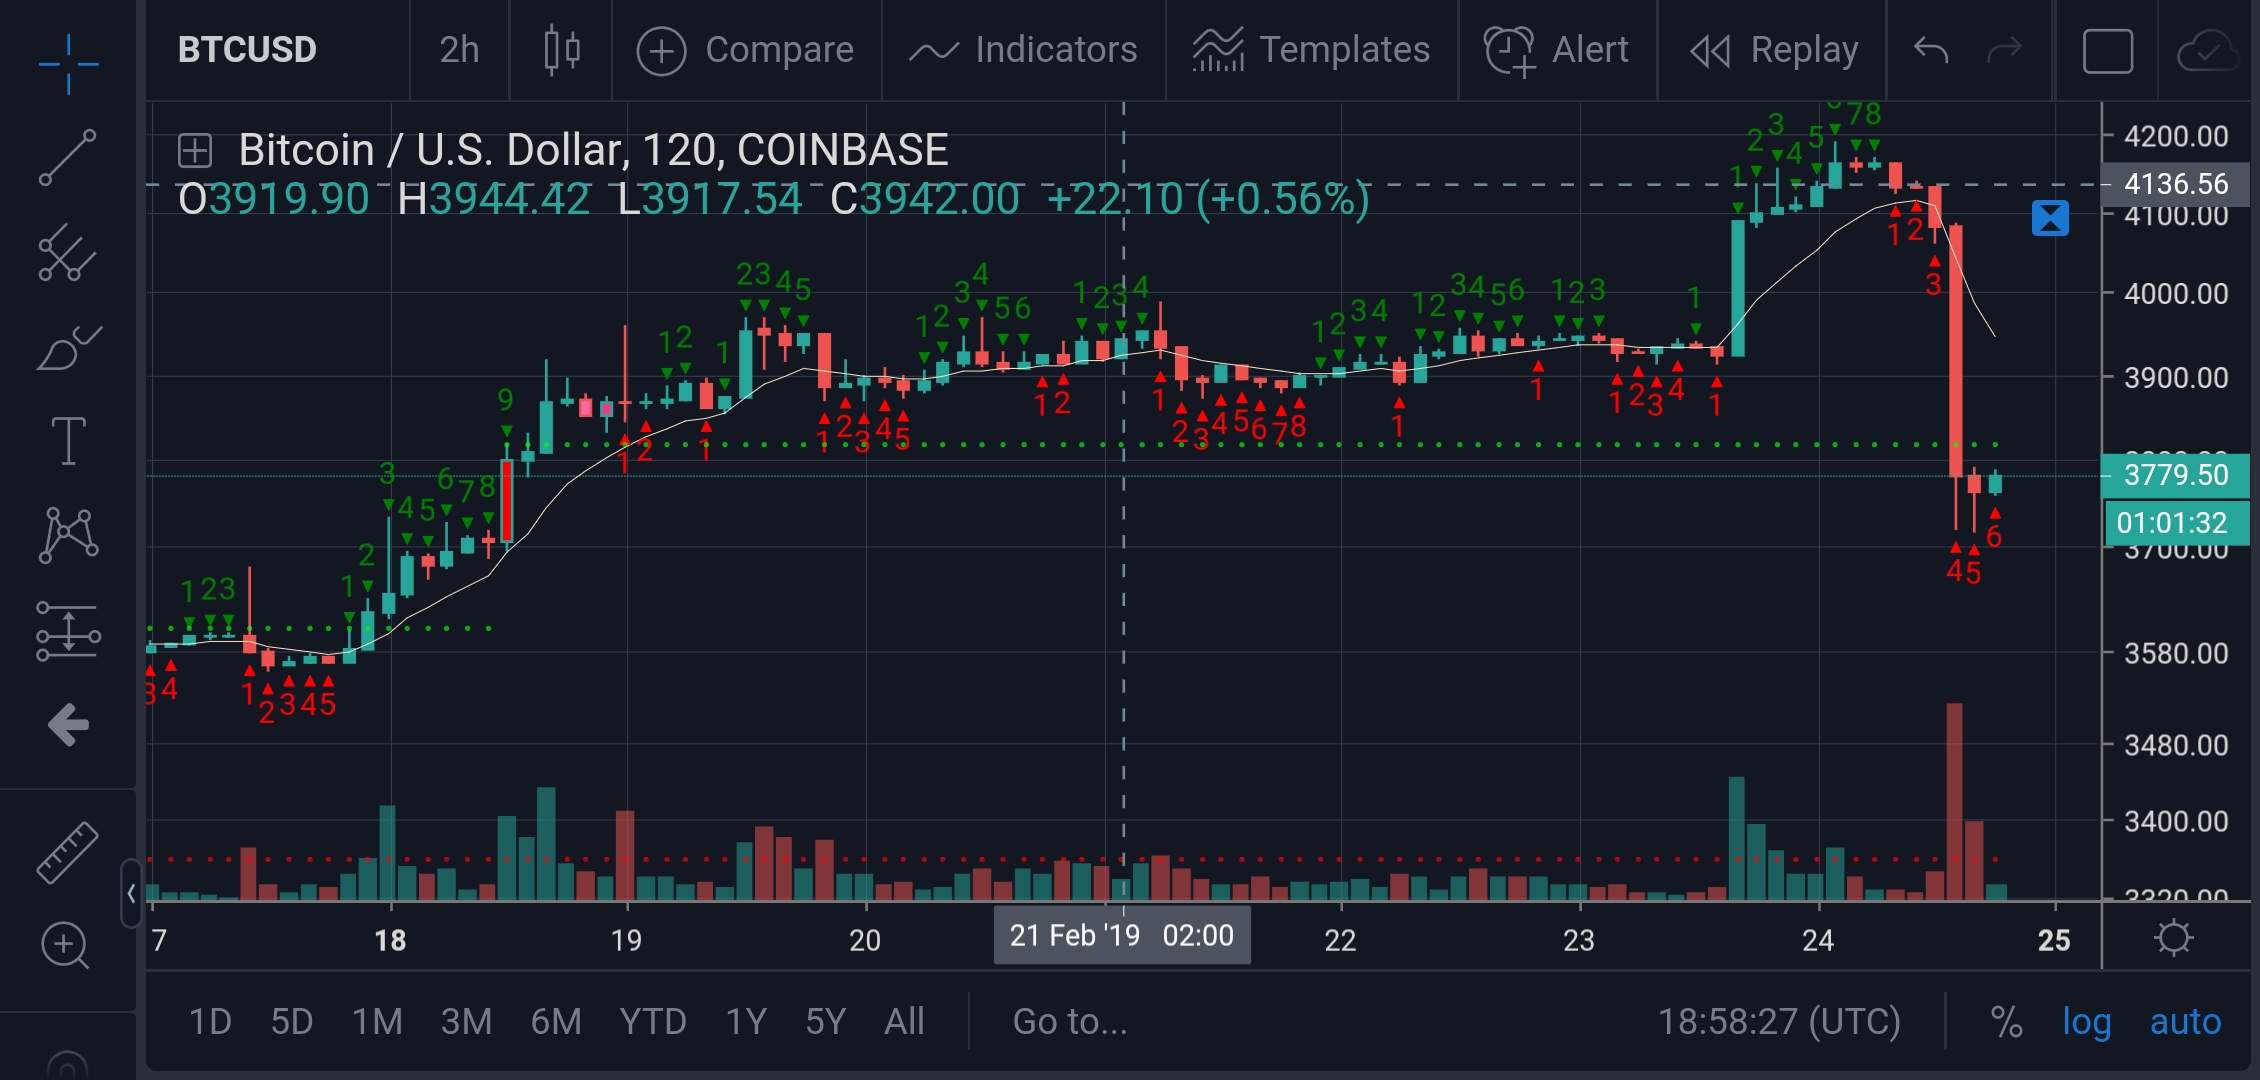Open the Indicators menu
Image resolution: width=2260 pixels, height=1080 pixels.
pyautogui.click(x=1023, y=50)
